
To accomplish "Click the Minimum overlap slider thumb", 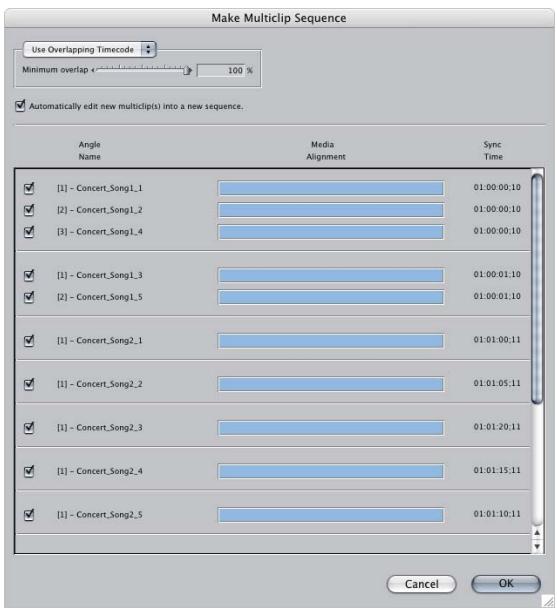I will [188, 70].
